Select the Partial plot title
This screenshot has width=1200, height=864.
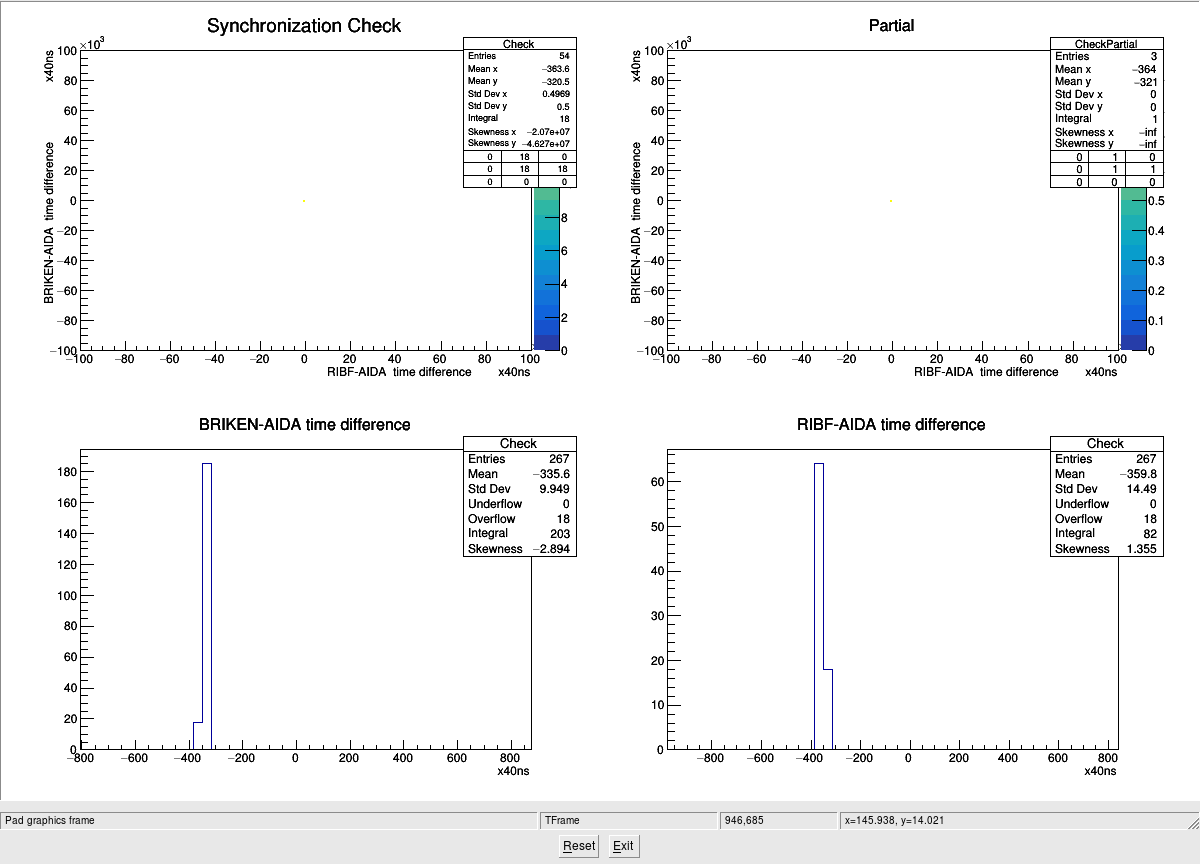tap(891, 25)
